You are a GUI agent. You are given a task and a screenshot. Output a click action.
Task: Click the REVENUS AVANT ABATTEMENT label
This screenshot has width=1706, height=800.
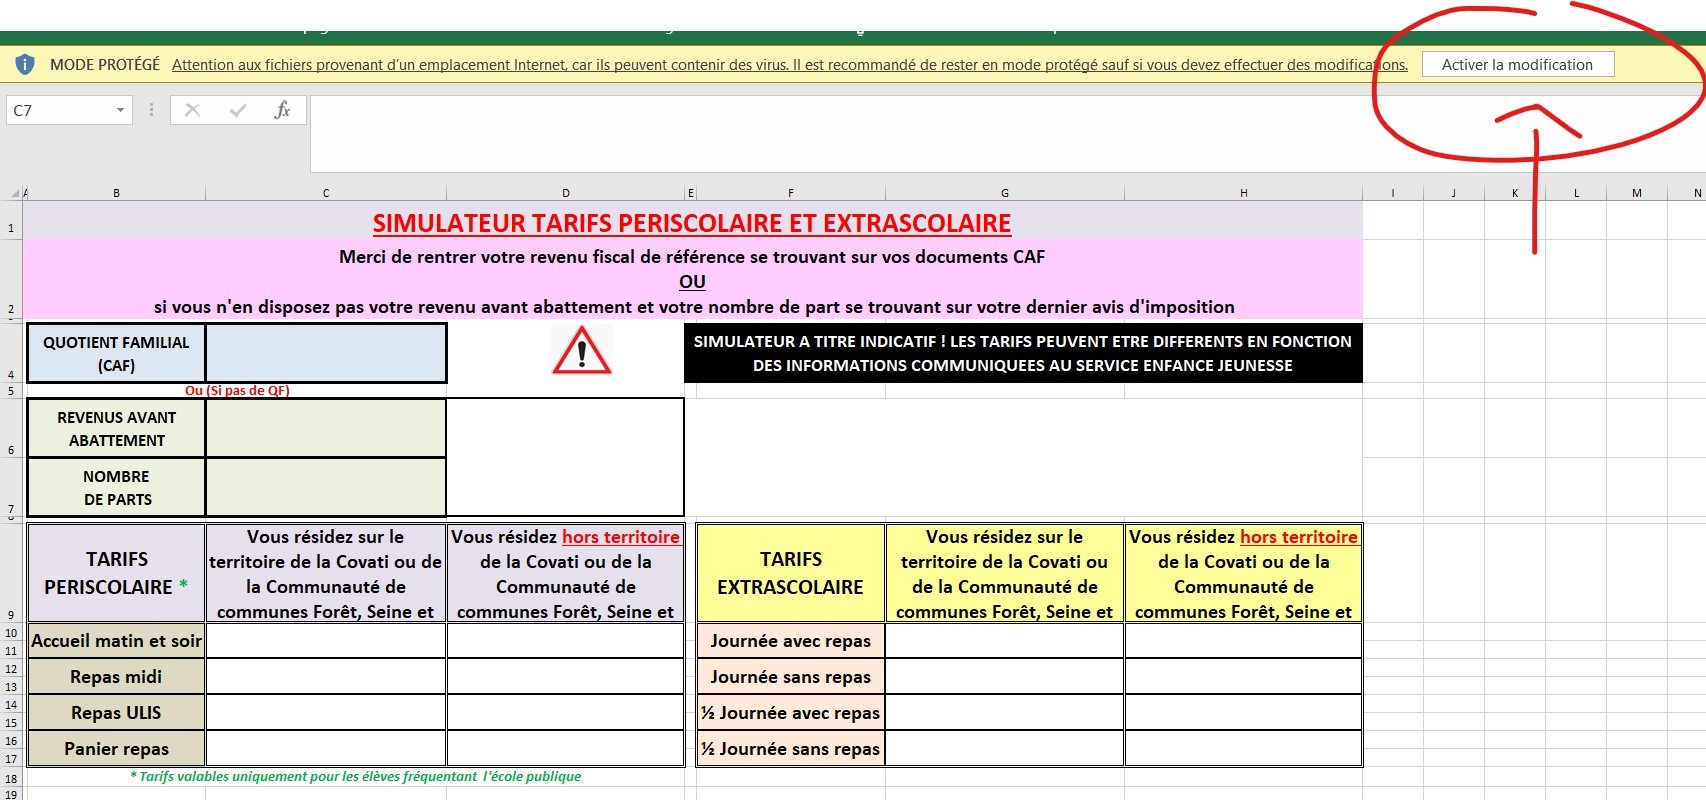pyautogui.click(x=116, y=428)
